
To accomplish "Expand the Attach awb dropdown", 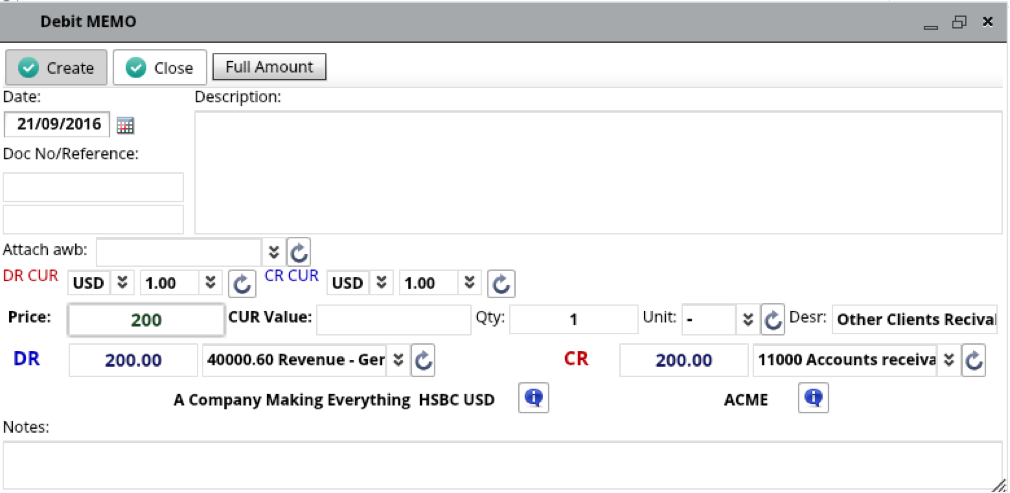I will click(273, 251).
